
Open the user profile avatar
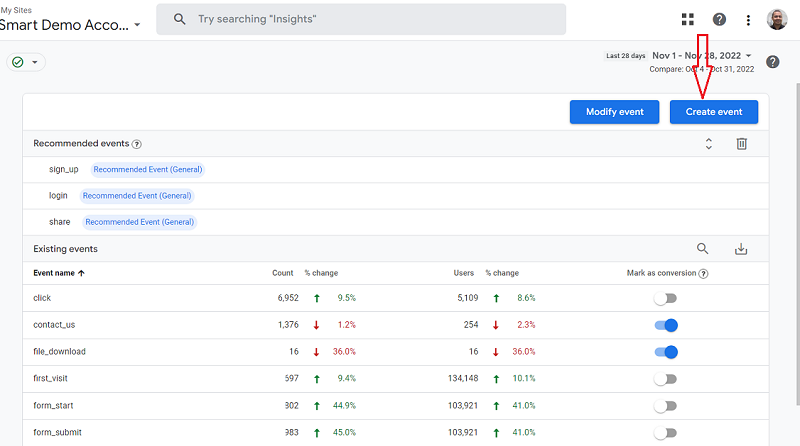coord(777,19)
